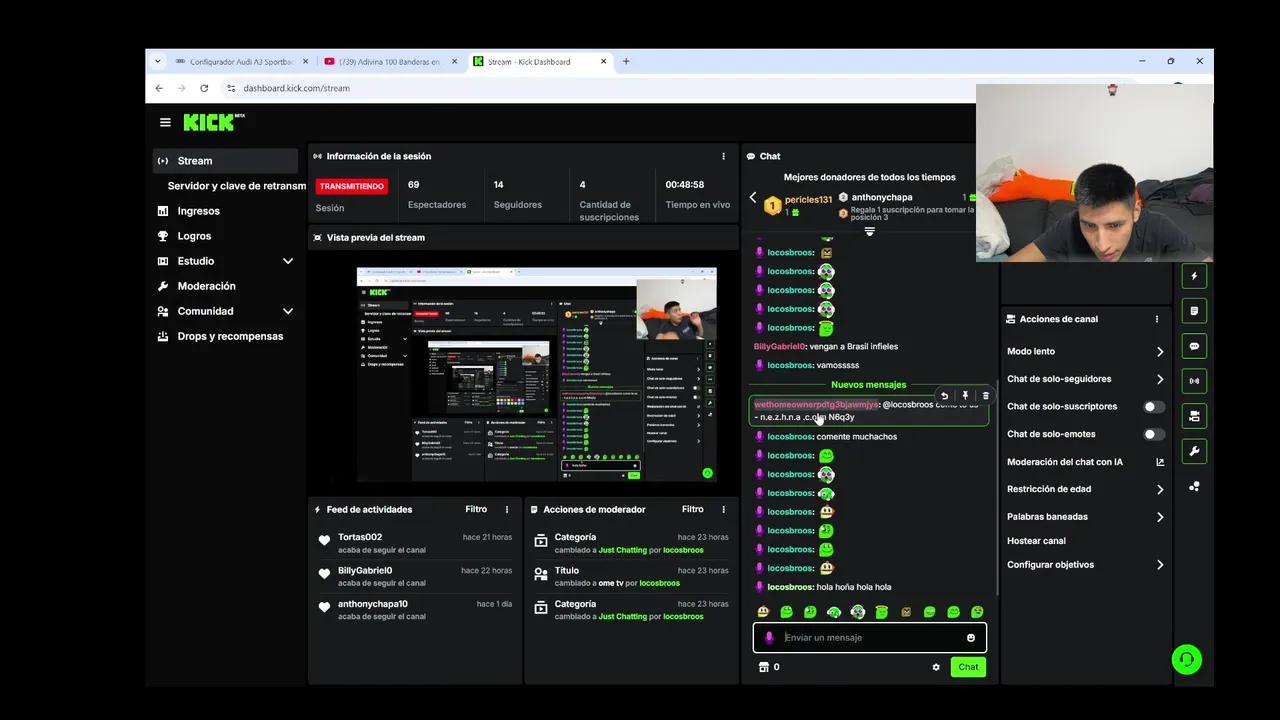The image size is (1280, 720).
Task: Pin the highlighted chat message
Action: 965,396
